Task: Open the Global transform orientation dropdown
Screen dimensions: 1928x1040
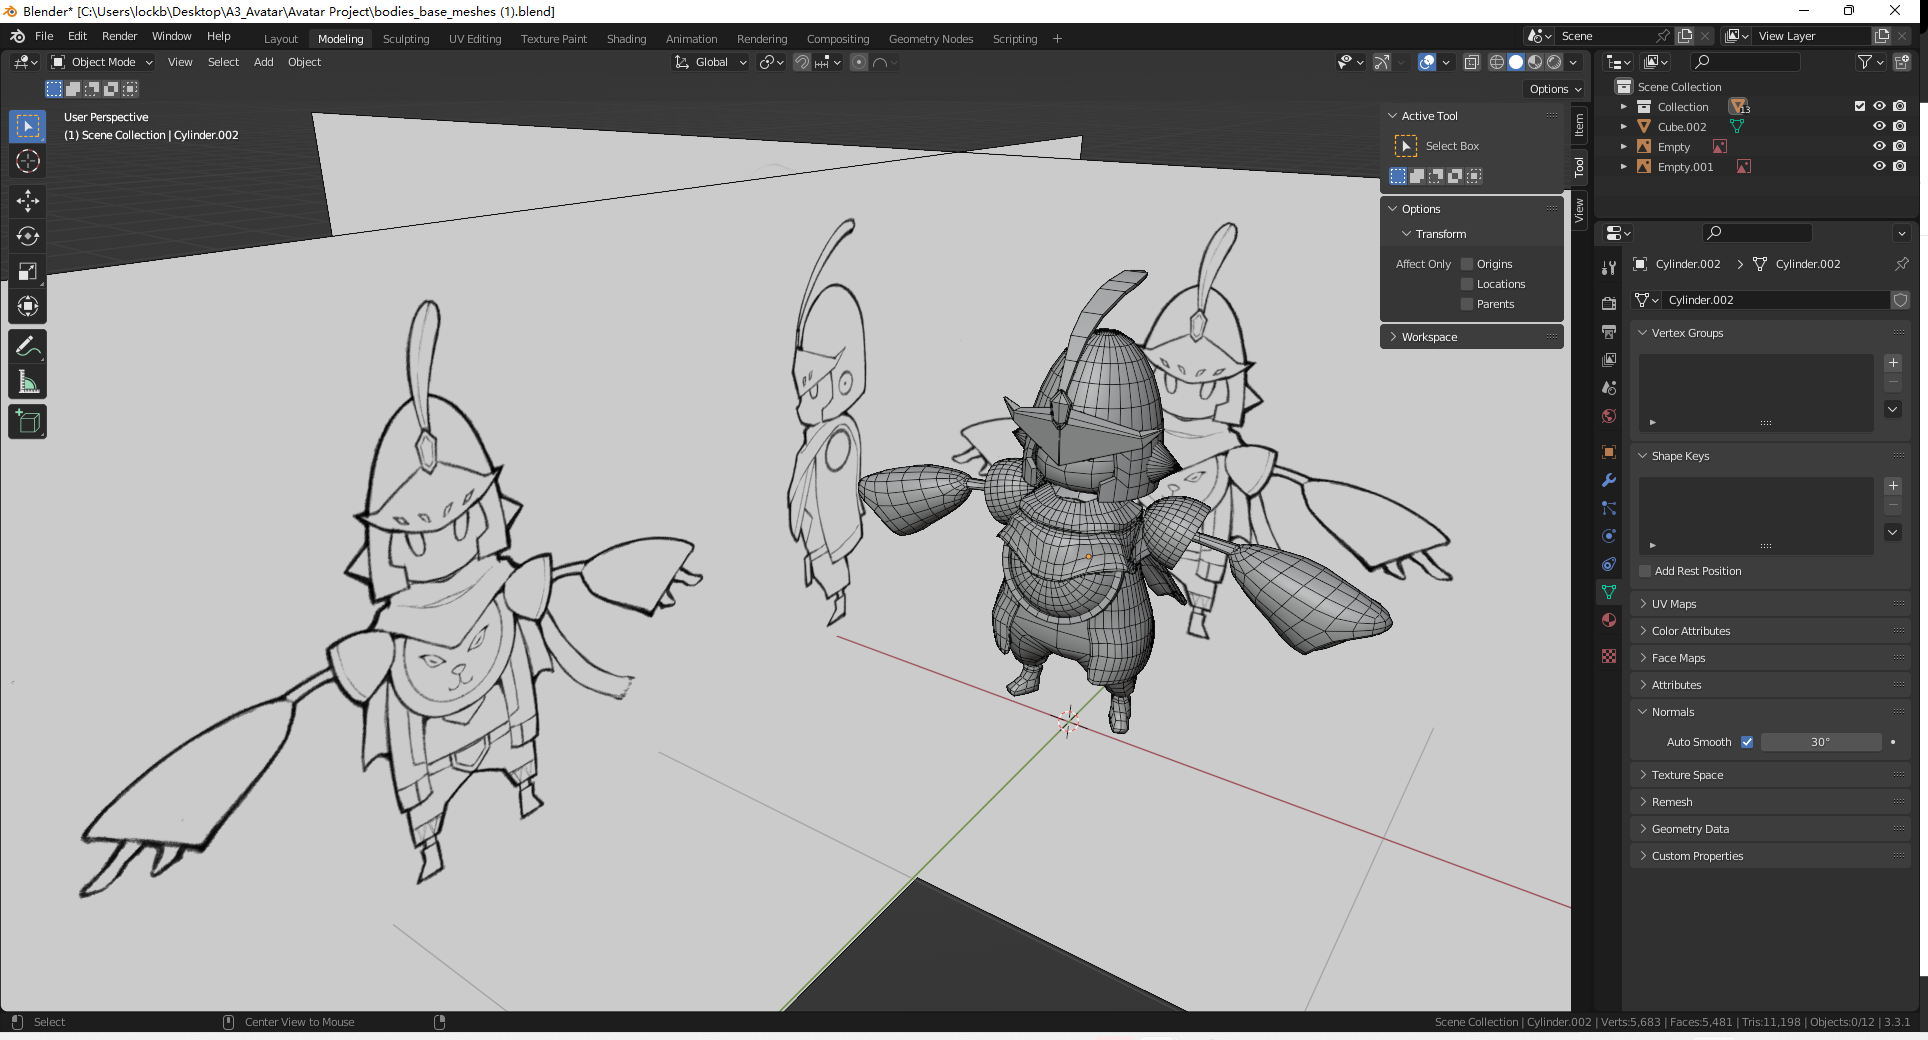Action: pos(711,62)
